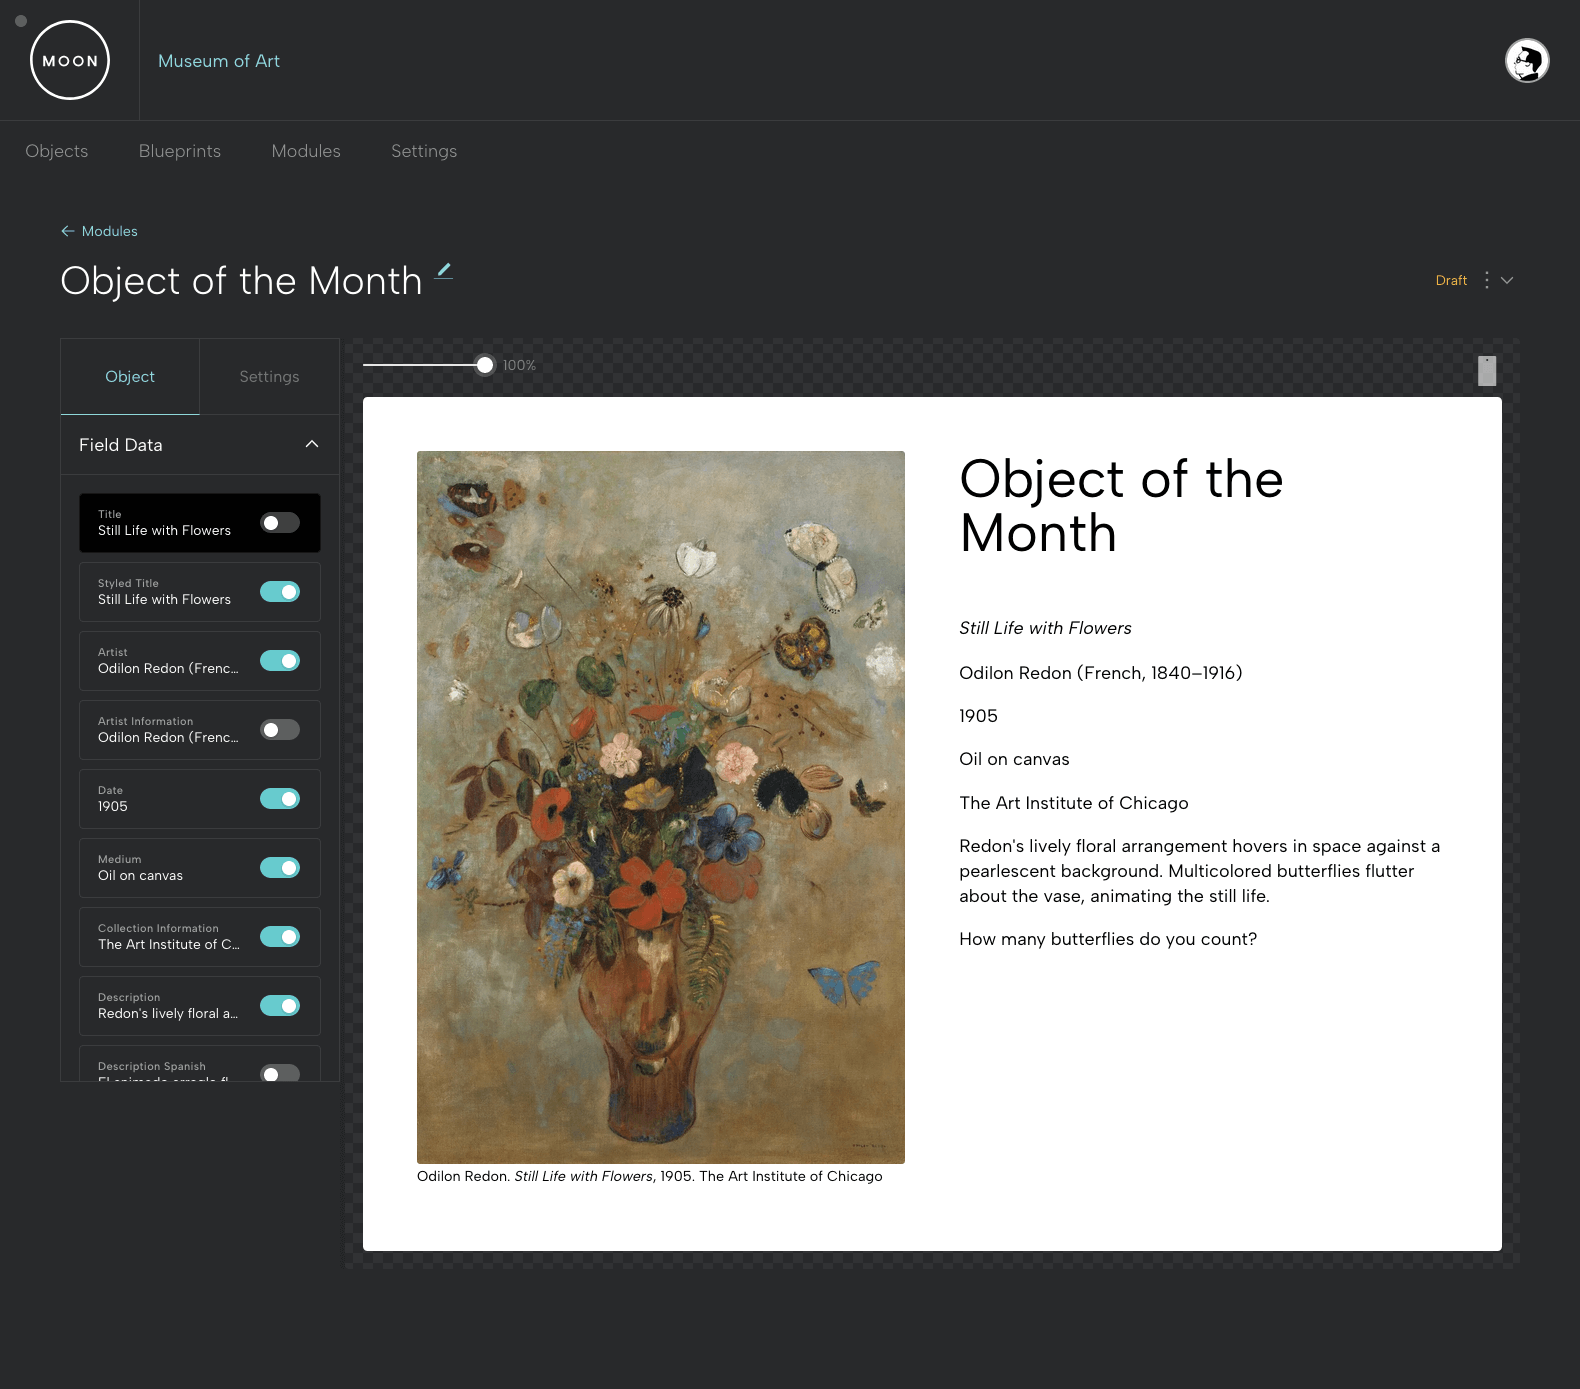Click Oil on canvas in preview
The width and height of the screenshot is (1580, 1389).
pyautogui.click(x=1014, y=759)
